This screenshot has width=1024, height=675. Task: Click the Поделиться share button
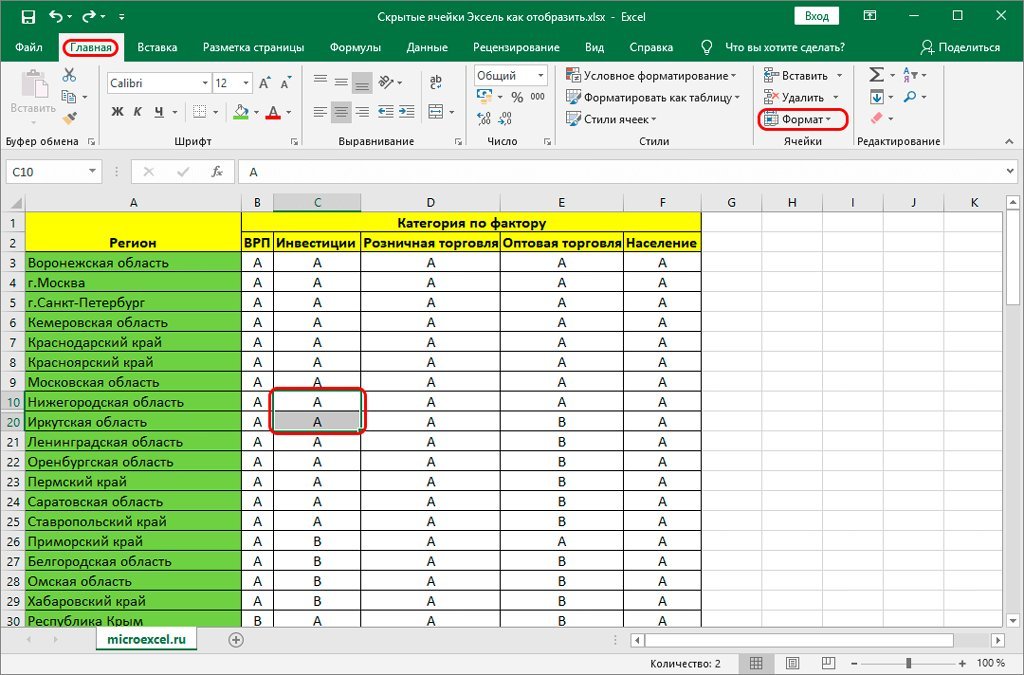pyautogui.click(x=960, y=47)
